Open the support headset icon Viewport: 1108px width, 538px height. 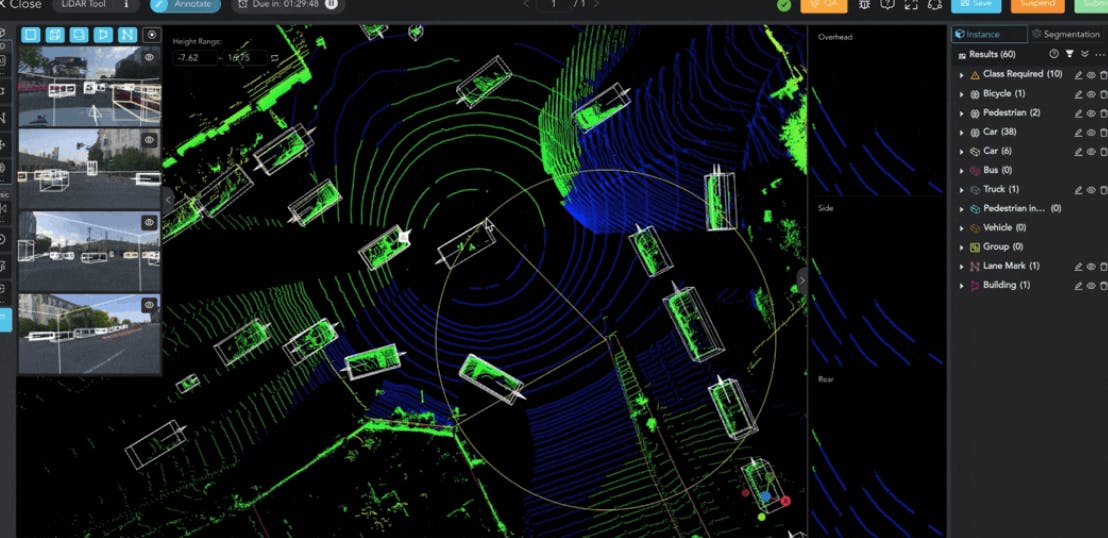tap(934, 4)
